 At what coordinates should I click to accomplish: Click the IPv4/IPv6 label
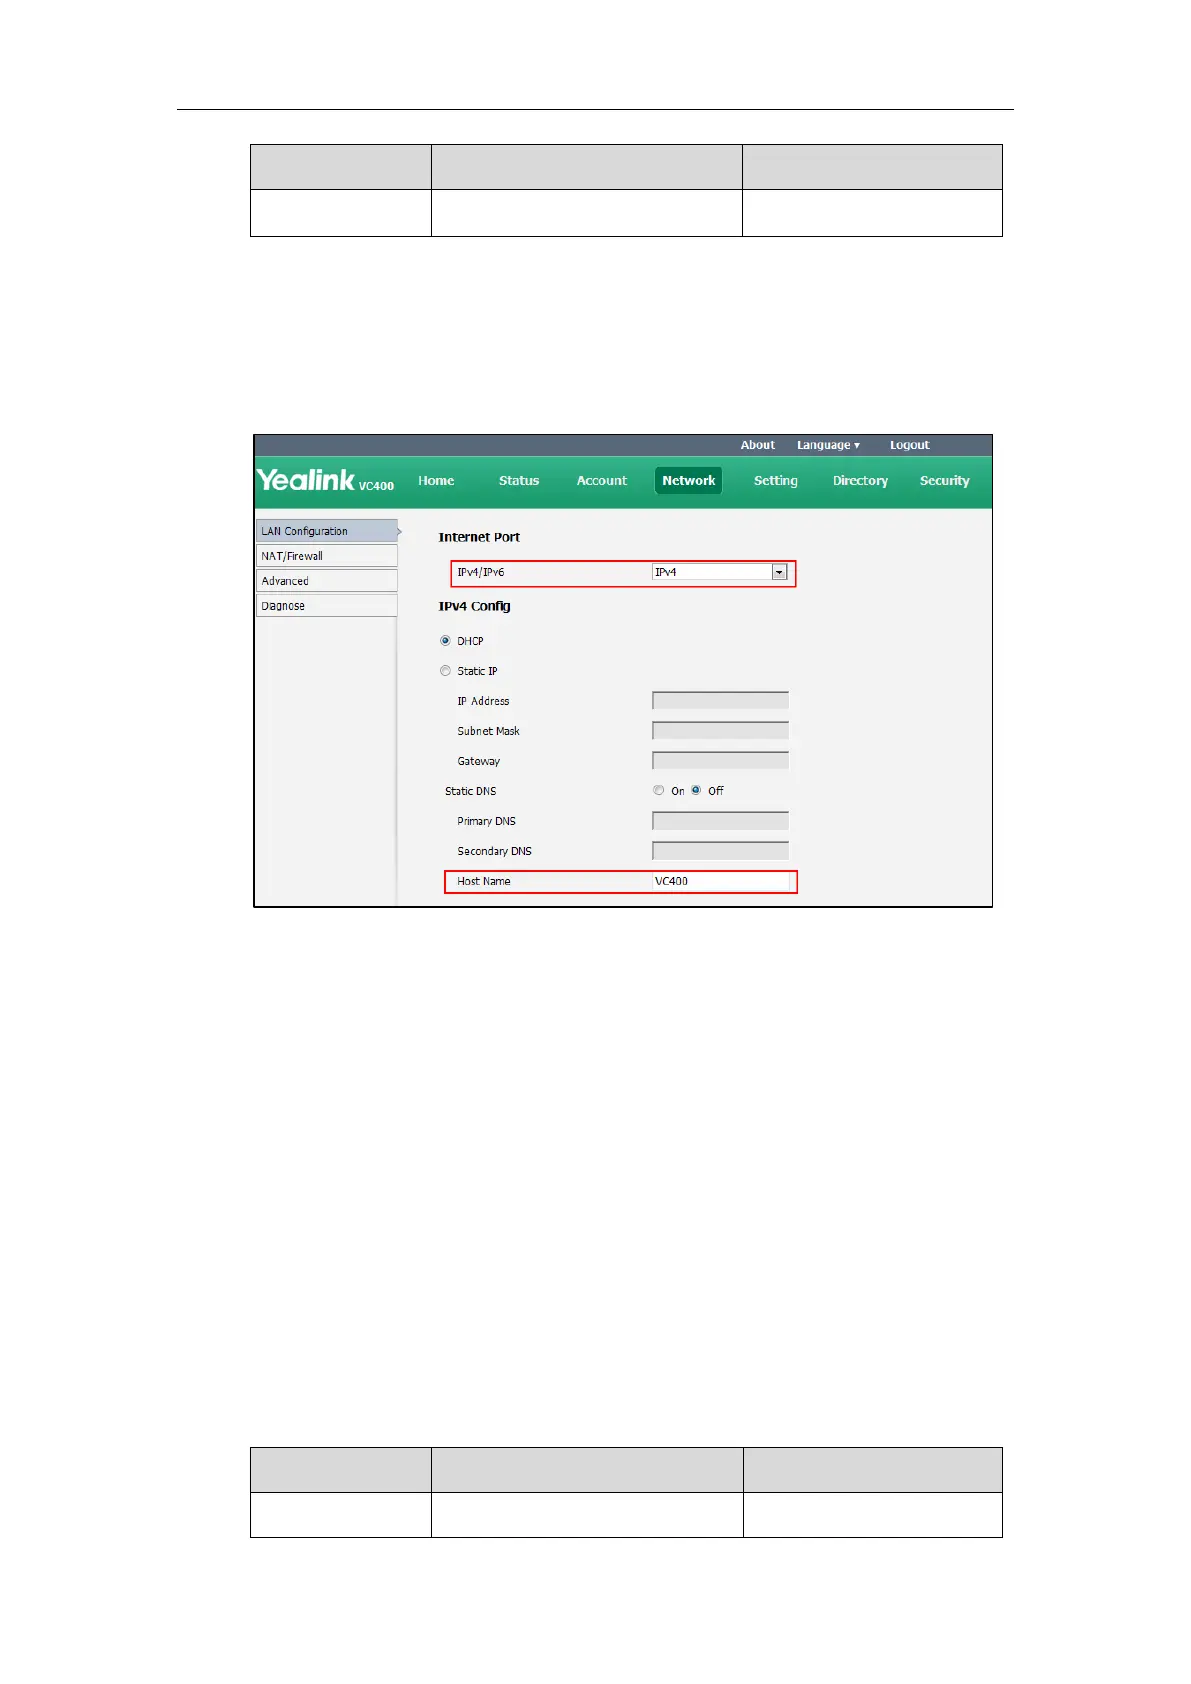[x=481, y=573]
